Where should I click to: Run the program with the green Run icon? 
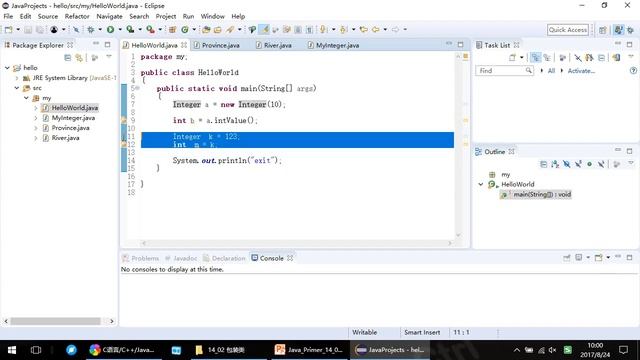pos(111,29)
